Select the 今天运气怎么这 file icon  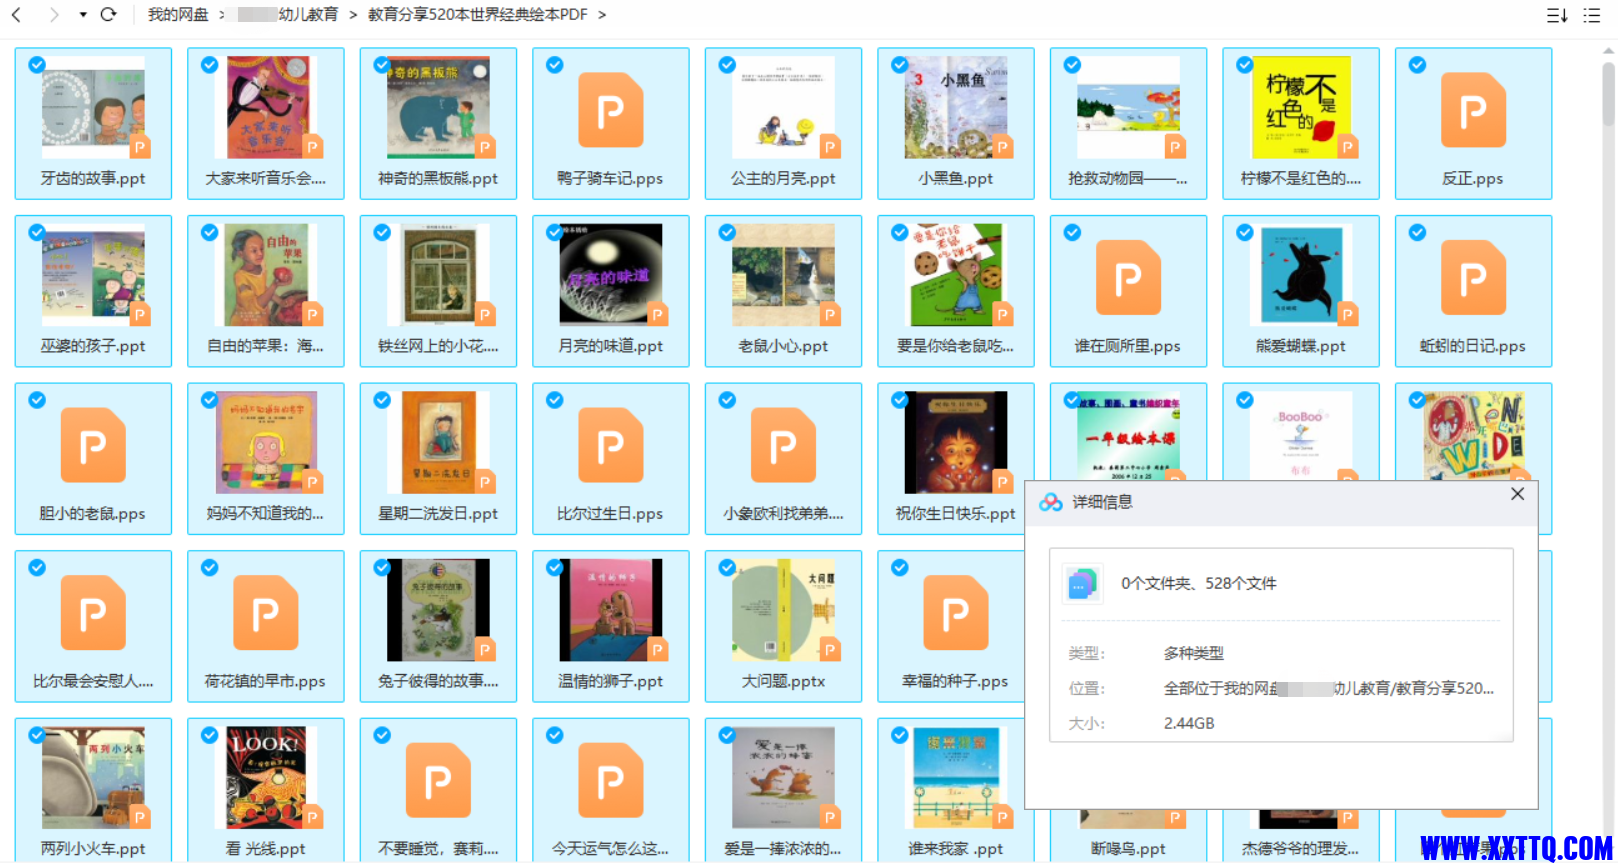(x=611, y=780)
